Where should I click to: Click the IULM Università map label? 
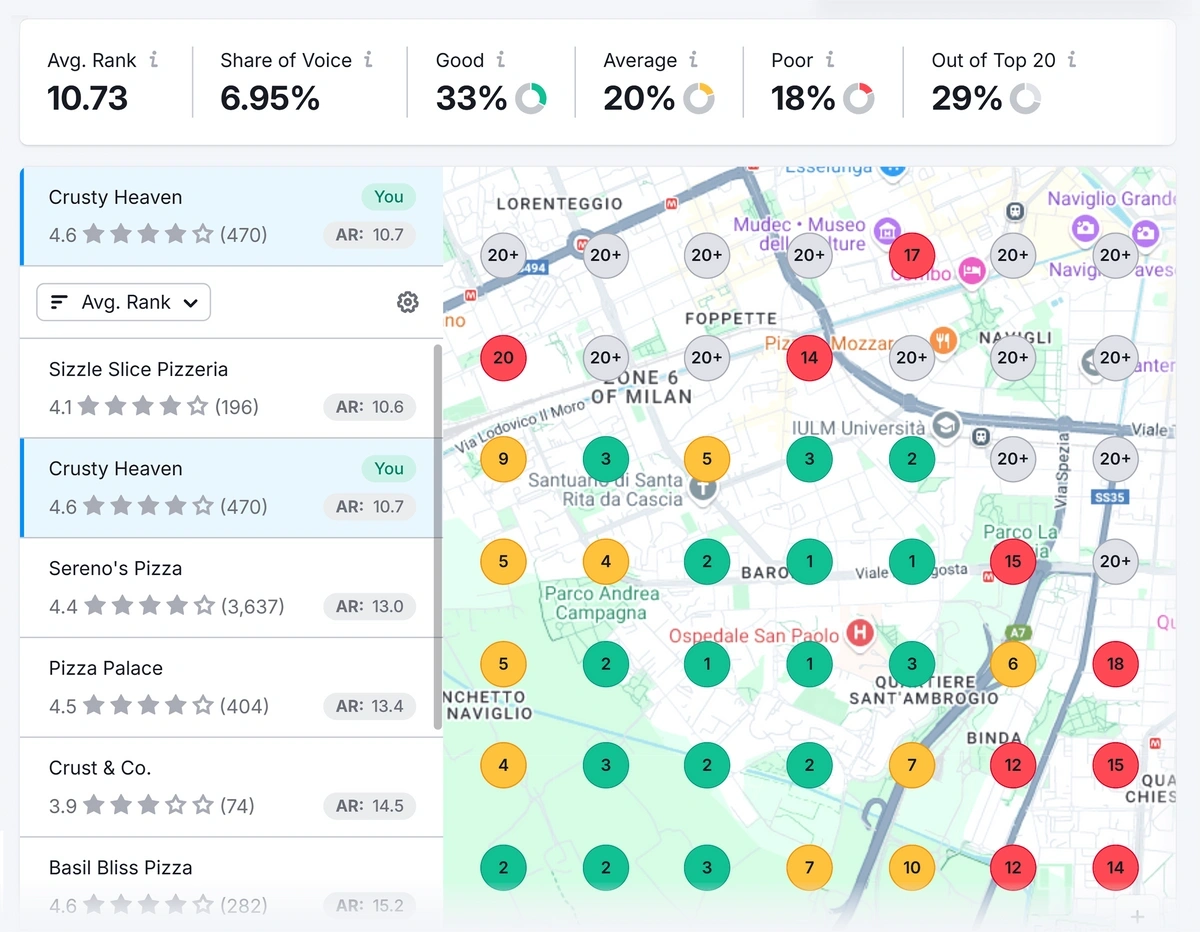(x=859, y=428)
